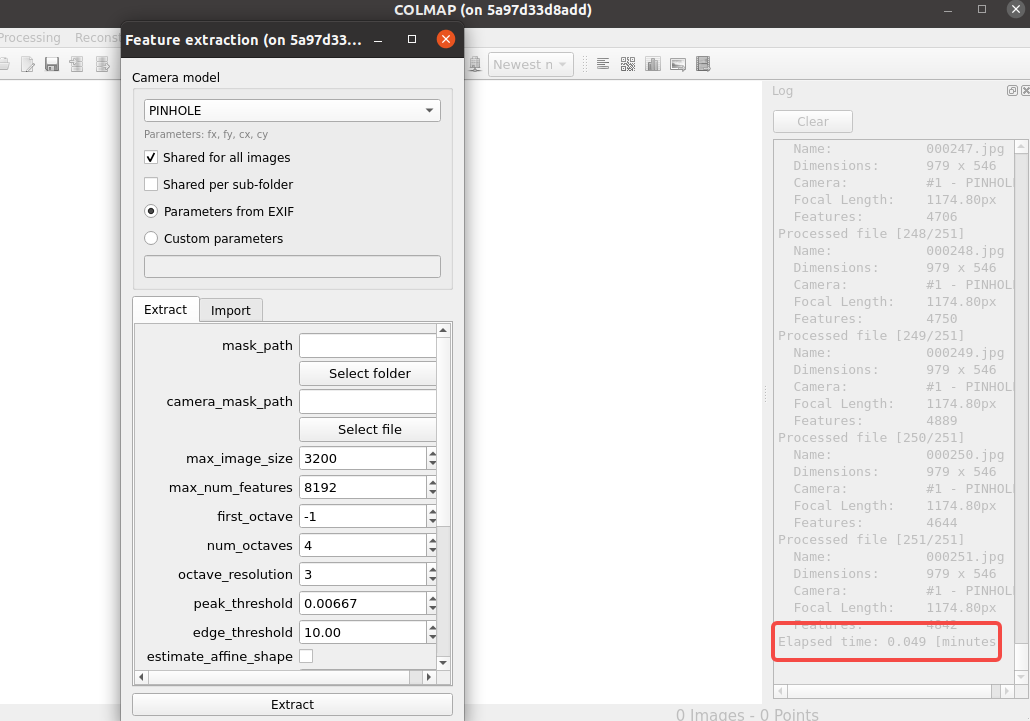
Task: Open the Match matrix QR-style icon
Action: point(627,64)
